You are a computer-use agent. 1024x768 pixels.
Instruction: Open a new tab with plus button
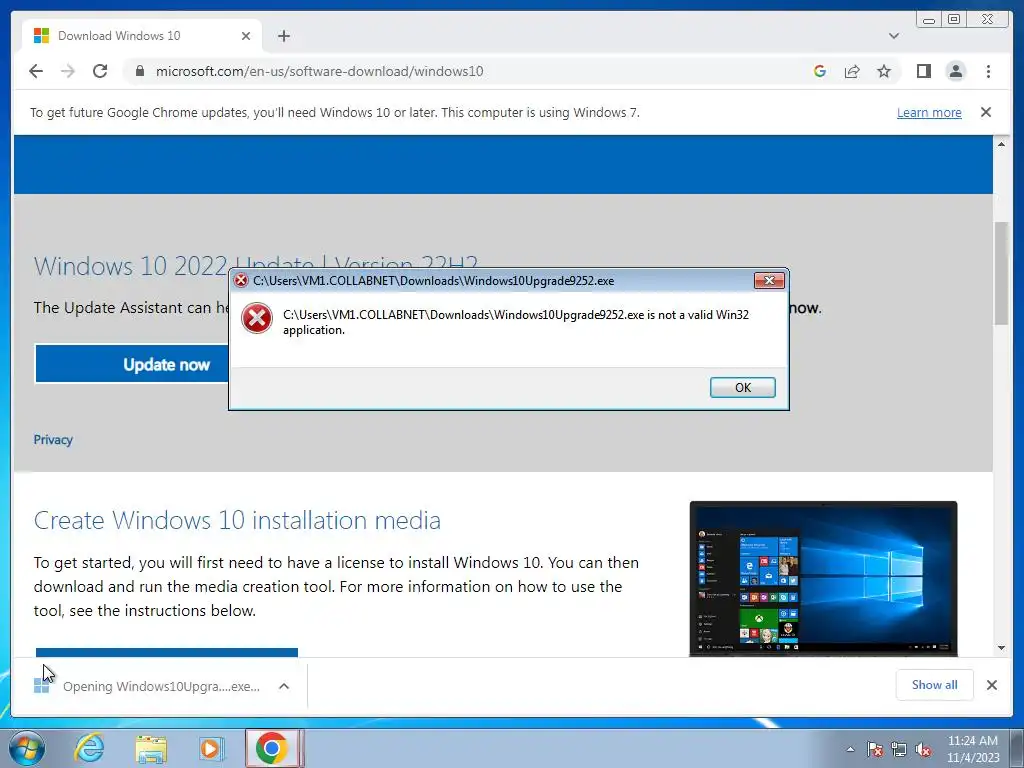click(x=283, y=36)
